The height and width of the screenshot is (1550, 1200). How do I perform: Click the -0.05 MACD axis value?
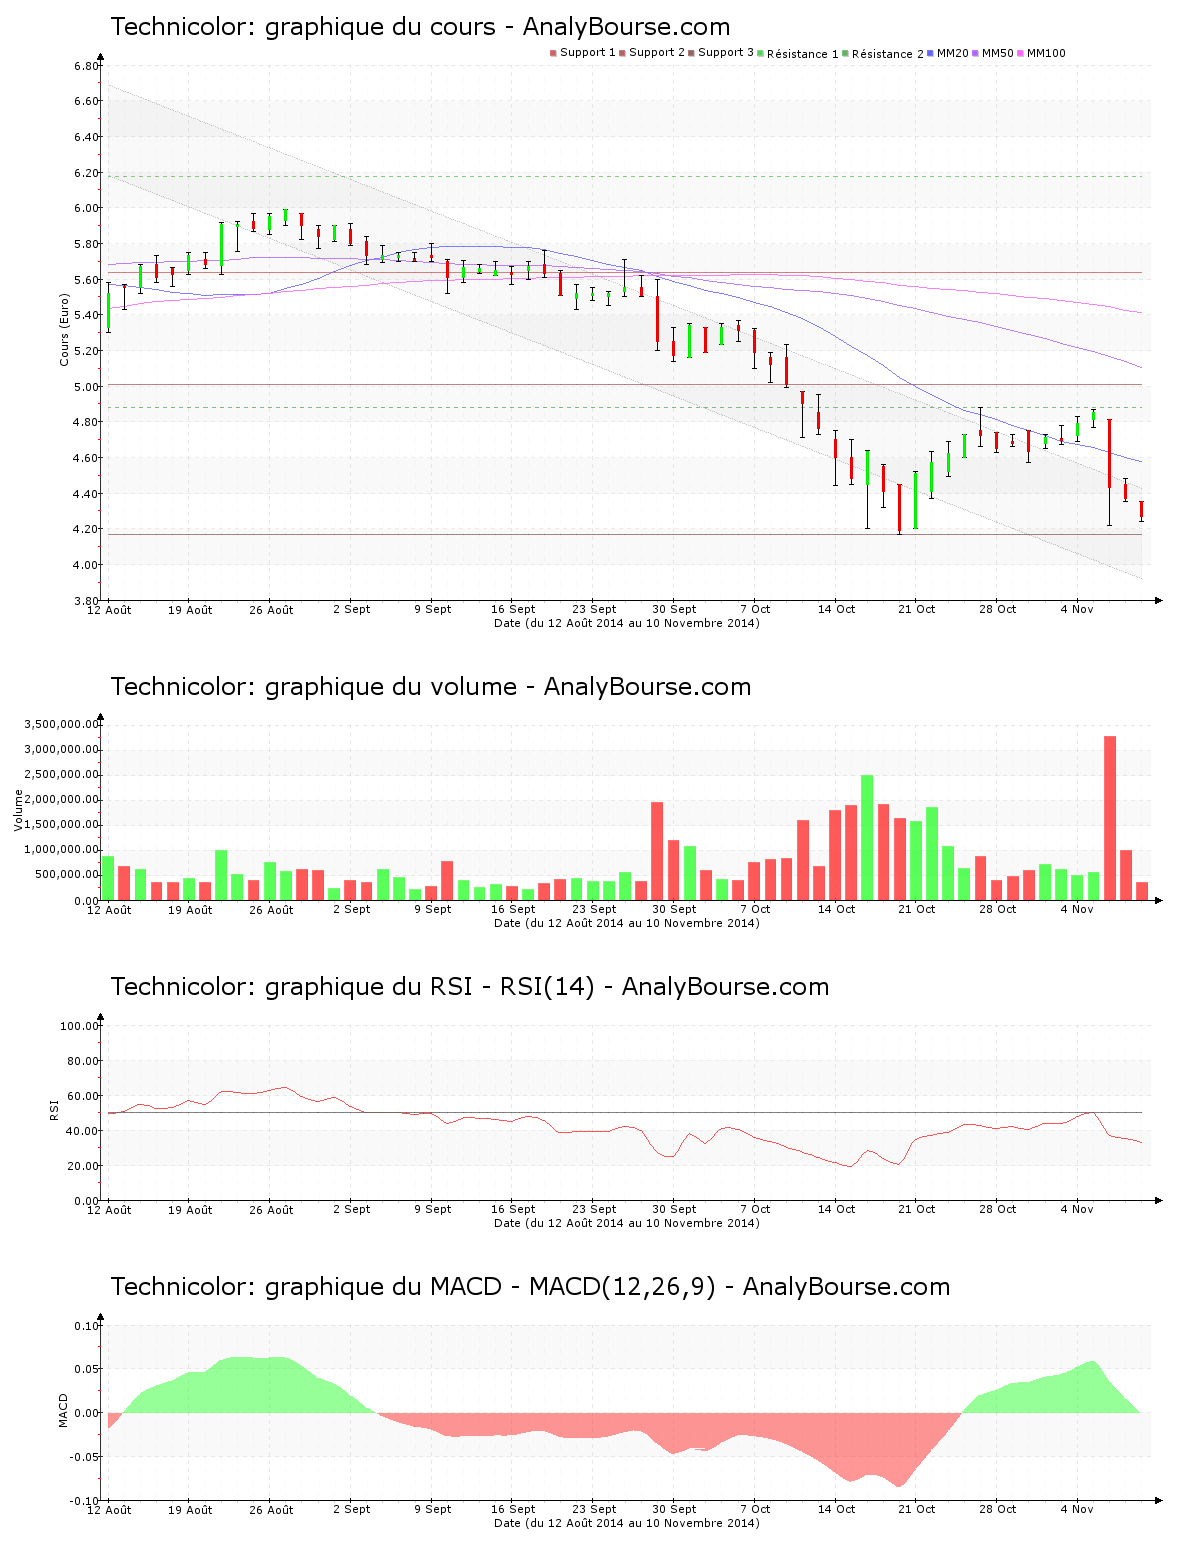[x=86, y=1457]
